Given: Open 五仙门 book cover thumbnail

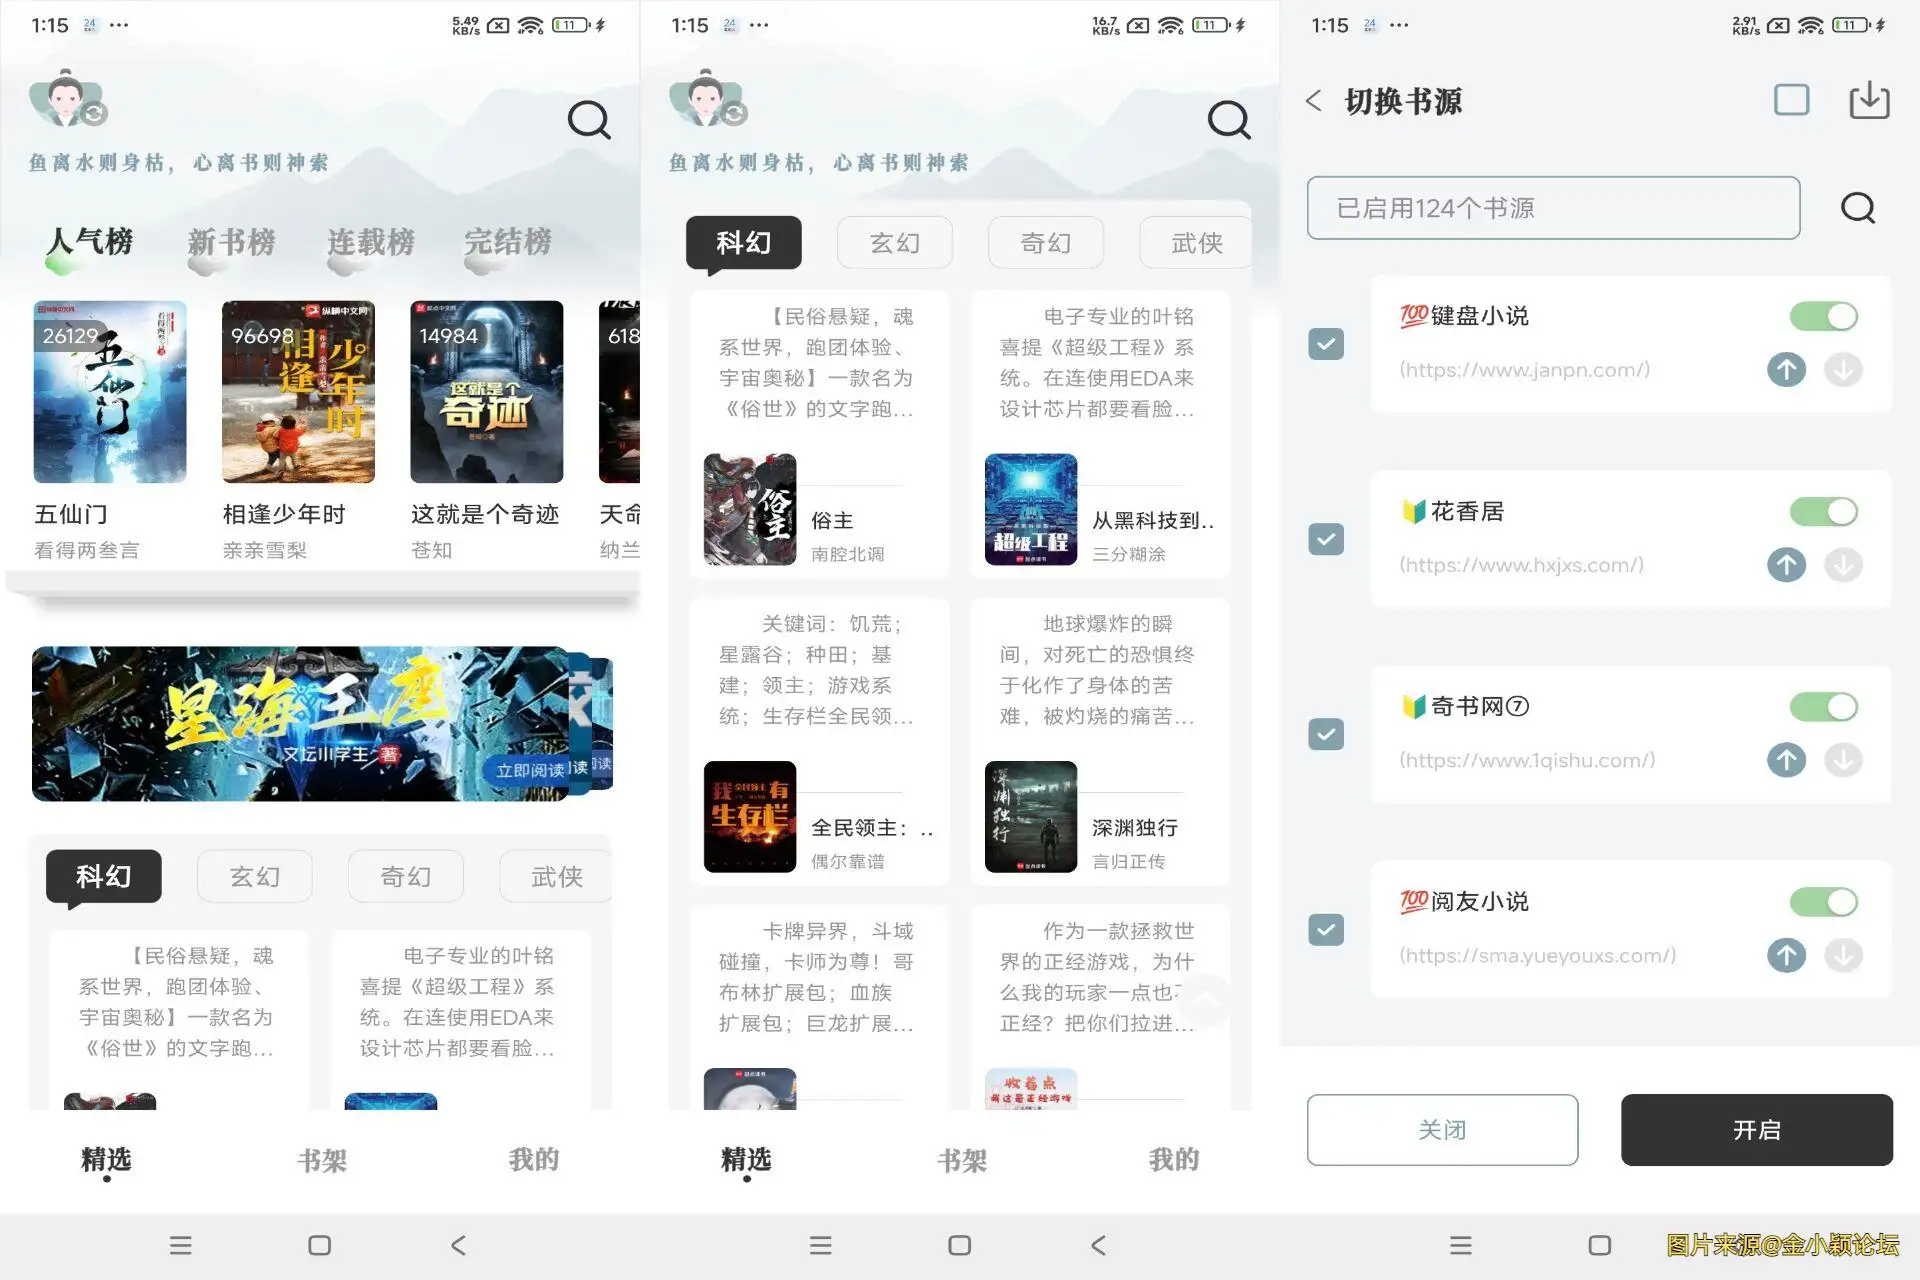Looking at the screenshot, I should [x=110, y=392].
